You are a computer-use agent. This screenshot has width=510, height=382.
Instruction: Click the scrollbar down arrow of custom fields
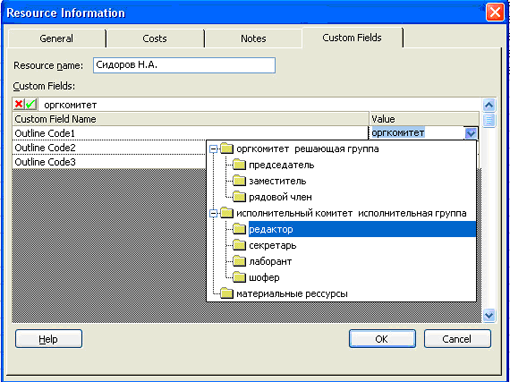point(489,315)
